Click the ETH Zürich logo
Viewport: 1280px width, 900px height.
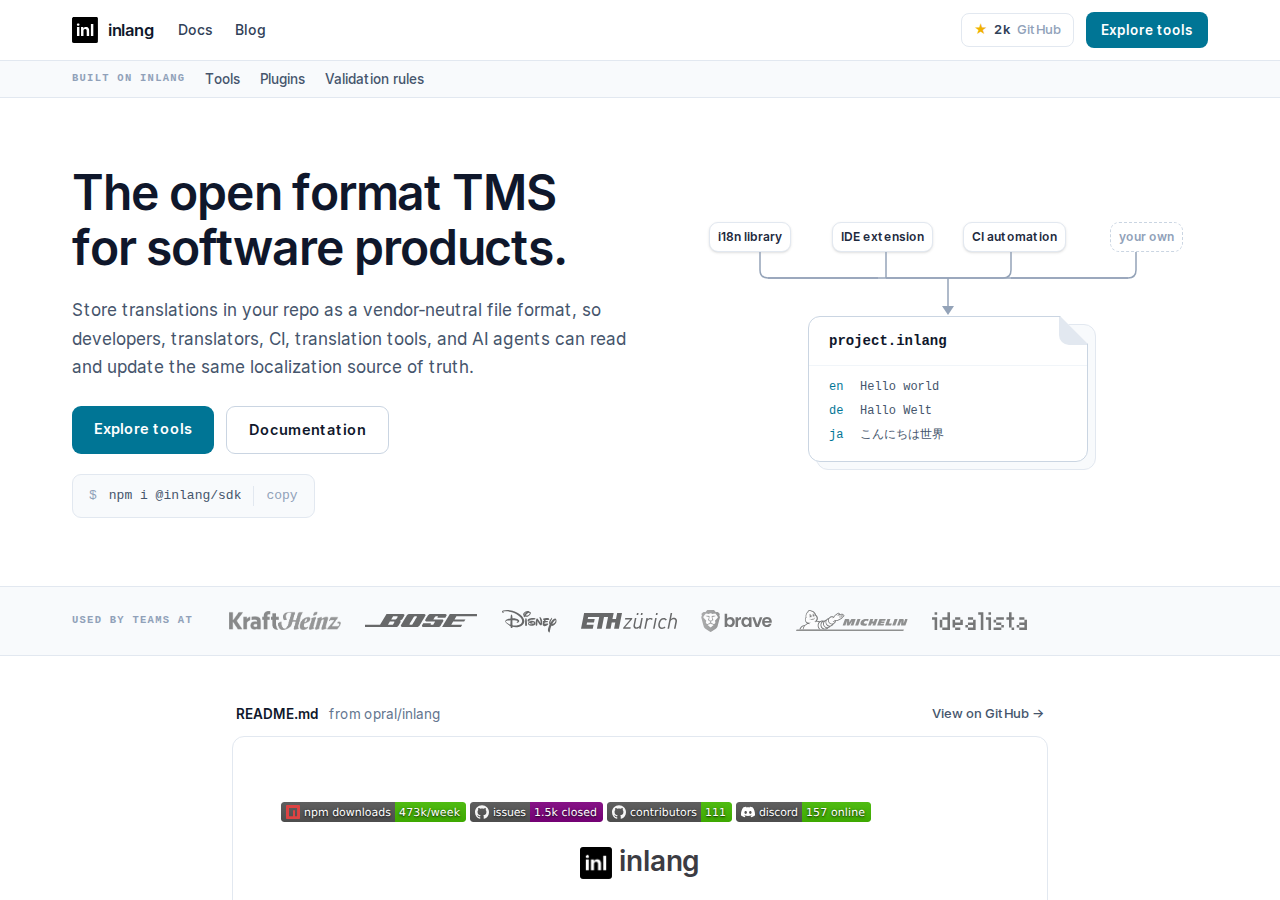pos(629,621)
